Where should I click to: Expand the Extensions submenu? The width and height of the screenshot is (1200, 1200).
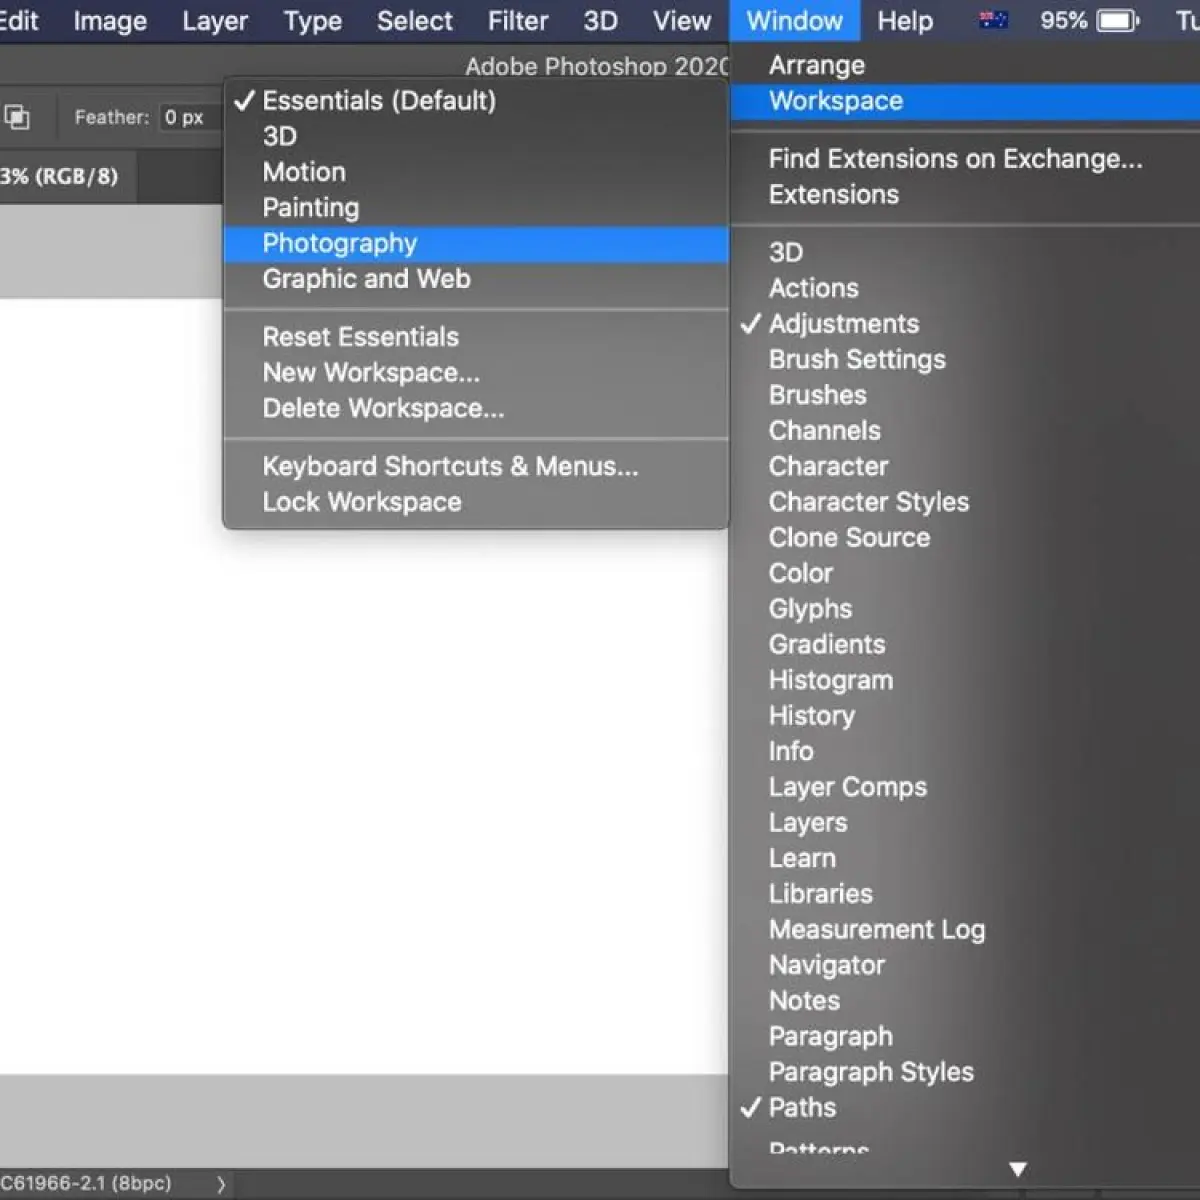[x=965, y=195]
